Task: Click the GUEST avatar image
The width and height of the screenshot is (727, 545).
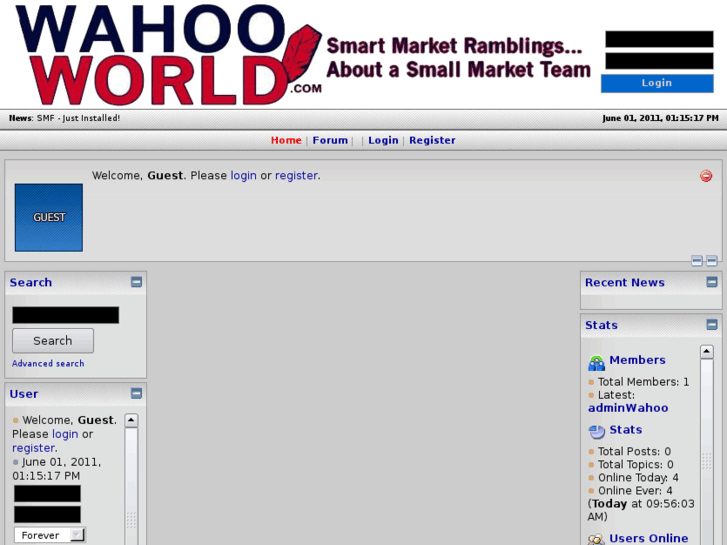Action: (49, 218)
